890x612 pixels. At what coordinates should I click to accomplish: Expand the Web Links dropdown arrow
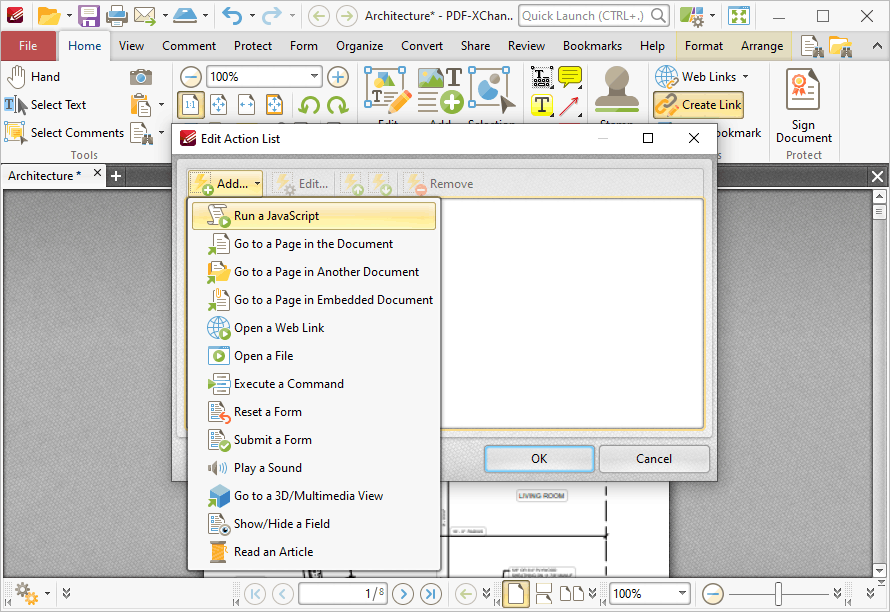(745, 77)
